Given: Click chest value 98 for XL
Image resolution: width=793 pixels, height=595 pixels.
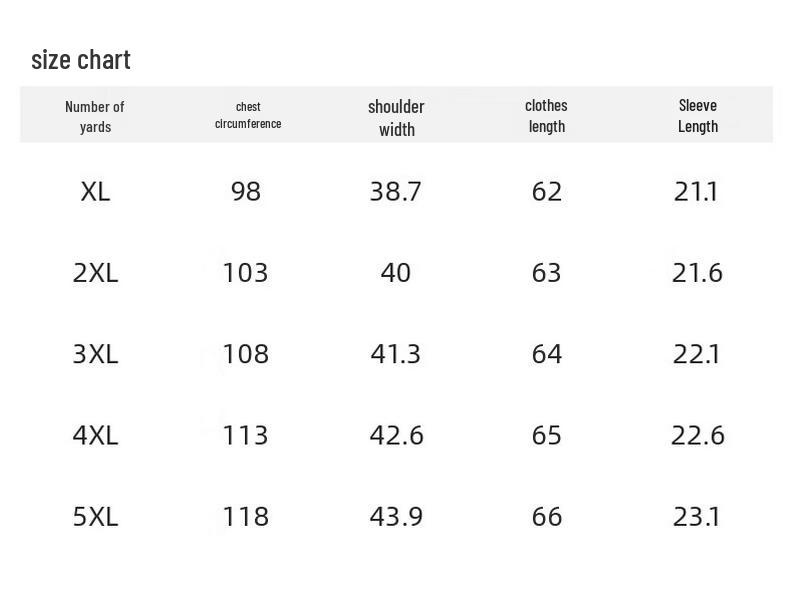Looking at the screenshot, I should tap(246, 191).
